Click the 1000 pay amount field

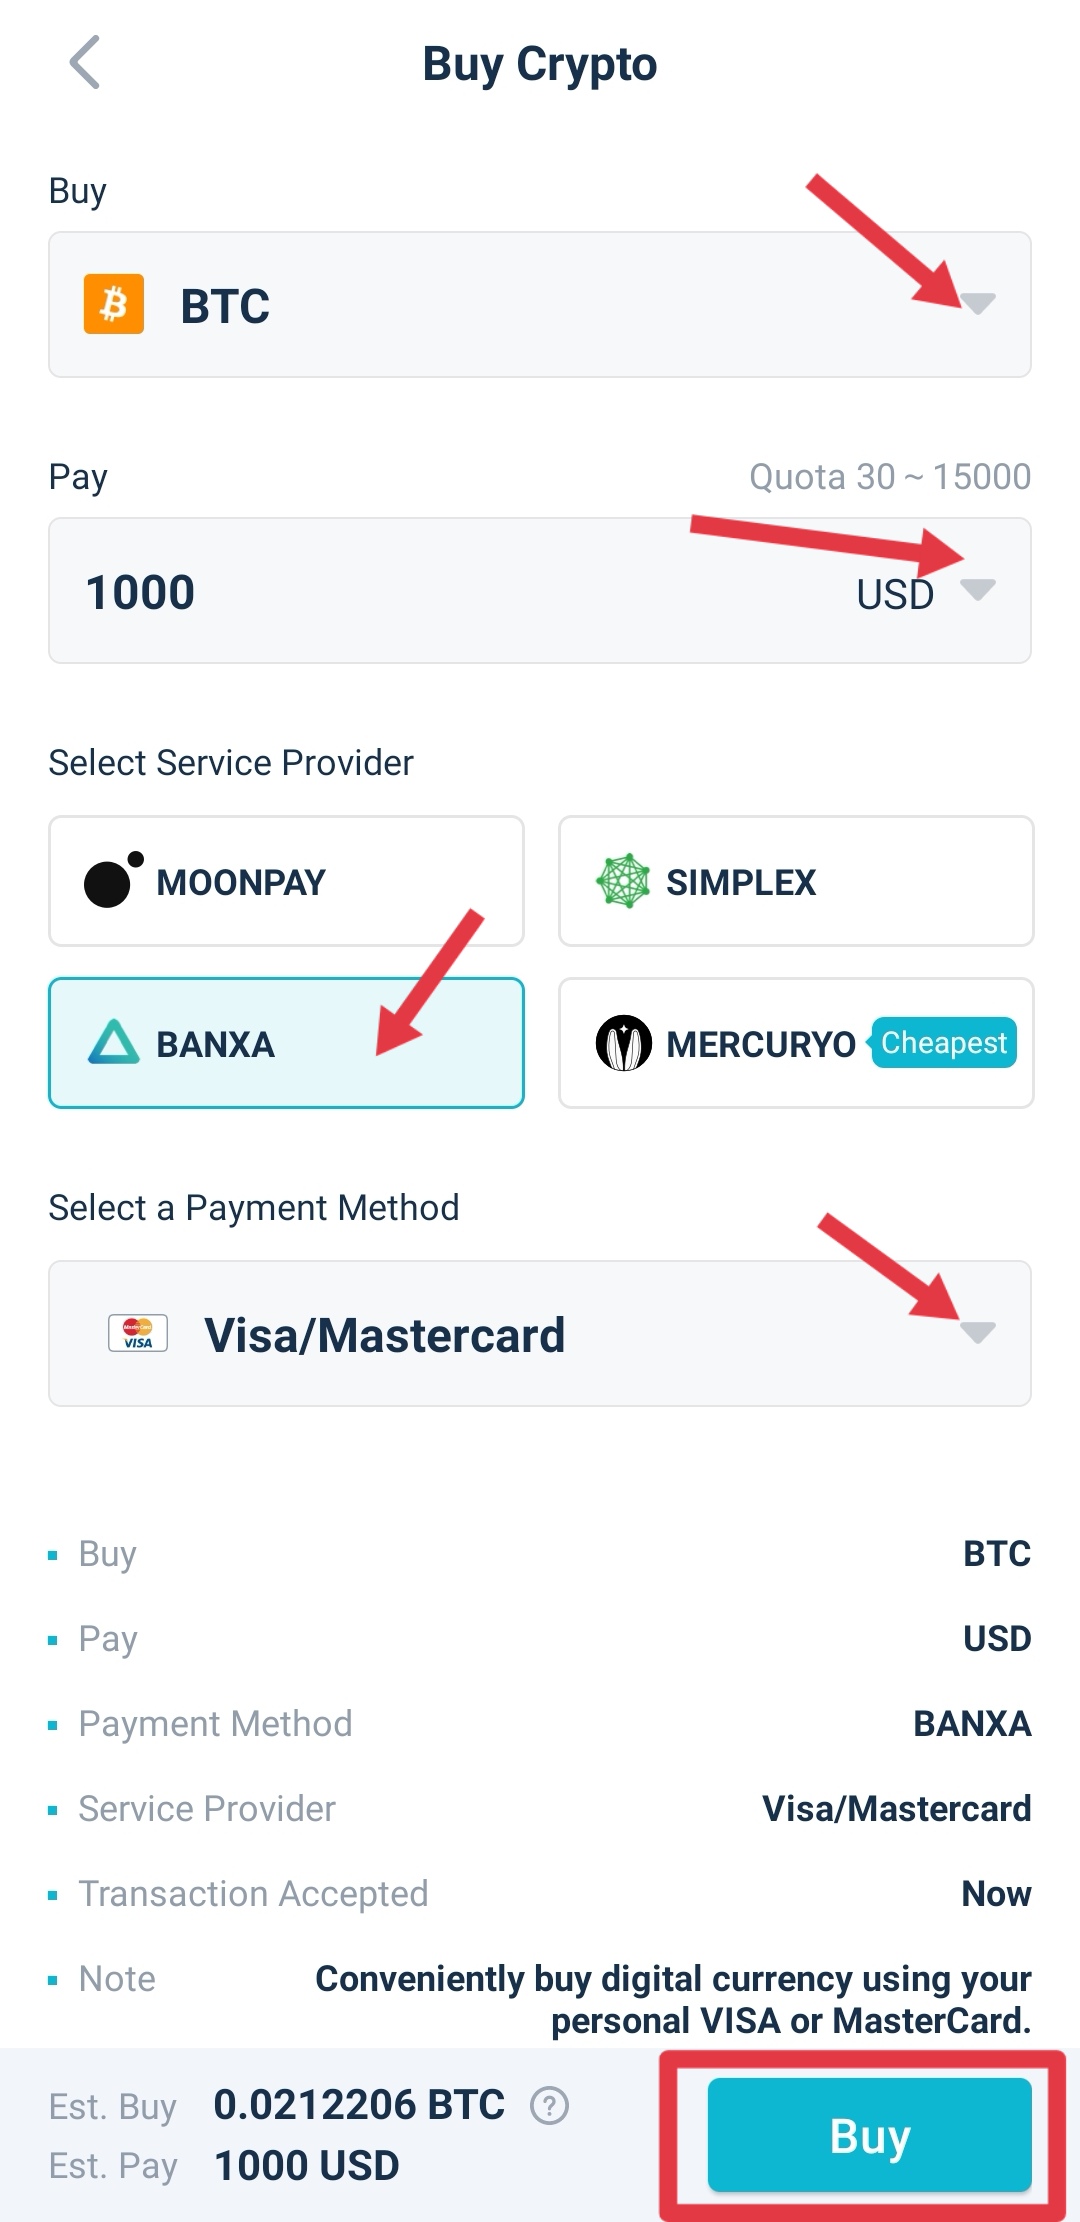point(400,591)
